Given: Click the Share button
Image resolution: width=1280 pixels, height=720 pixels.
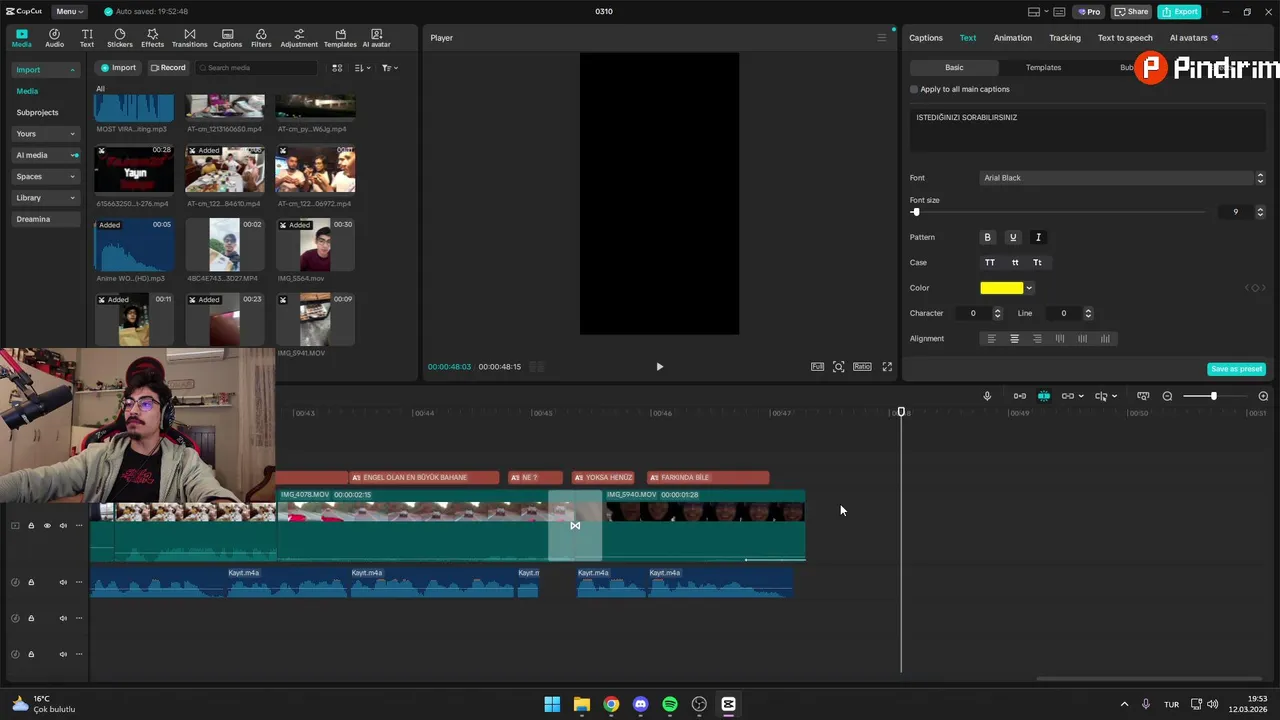Looking at the screenshot, I should point(1131,12).
